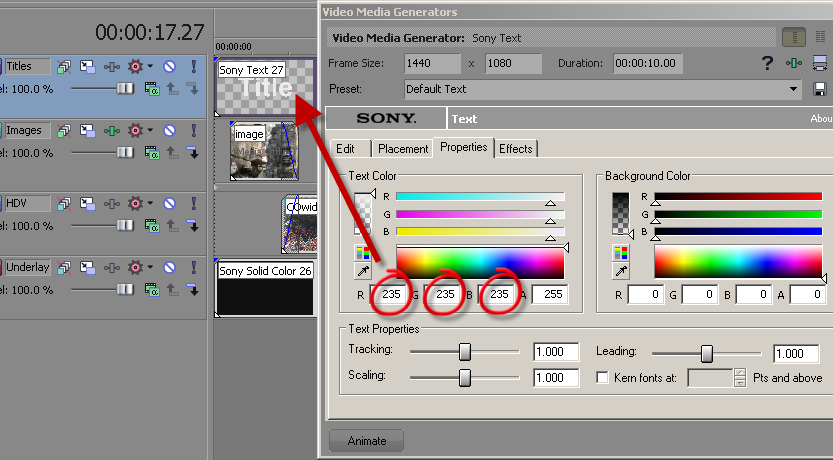Click the Save Preset floppy disk icon
Screen dimensions: 833x460
pyautogui.click(x=820, y=90)
